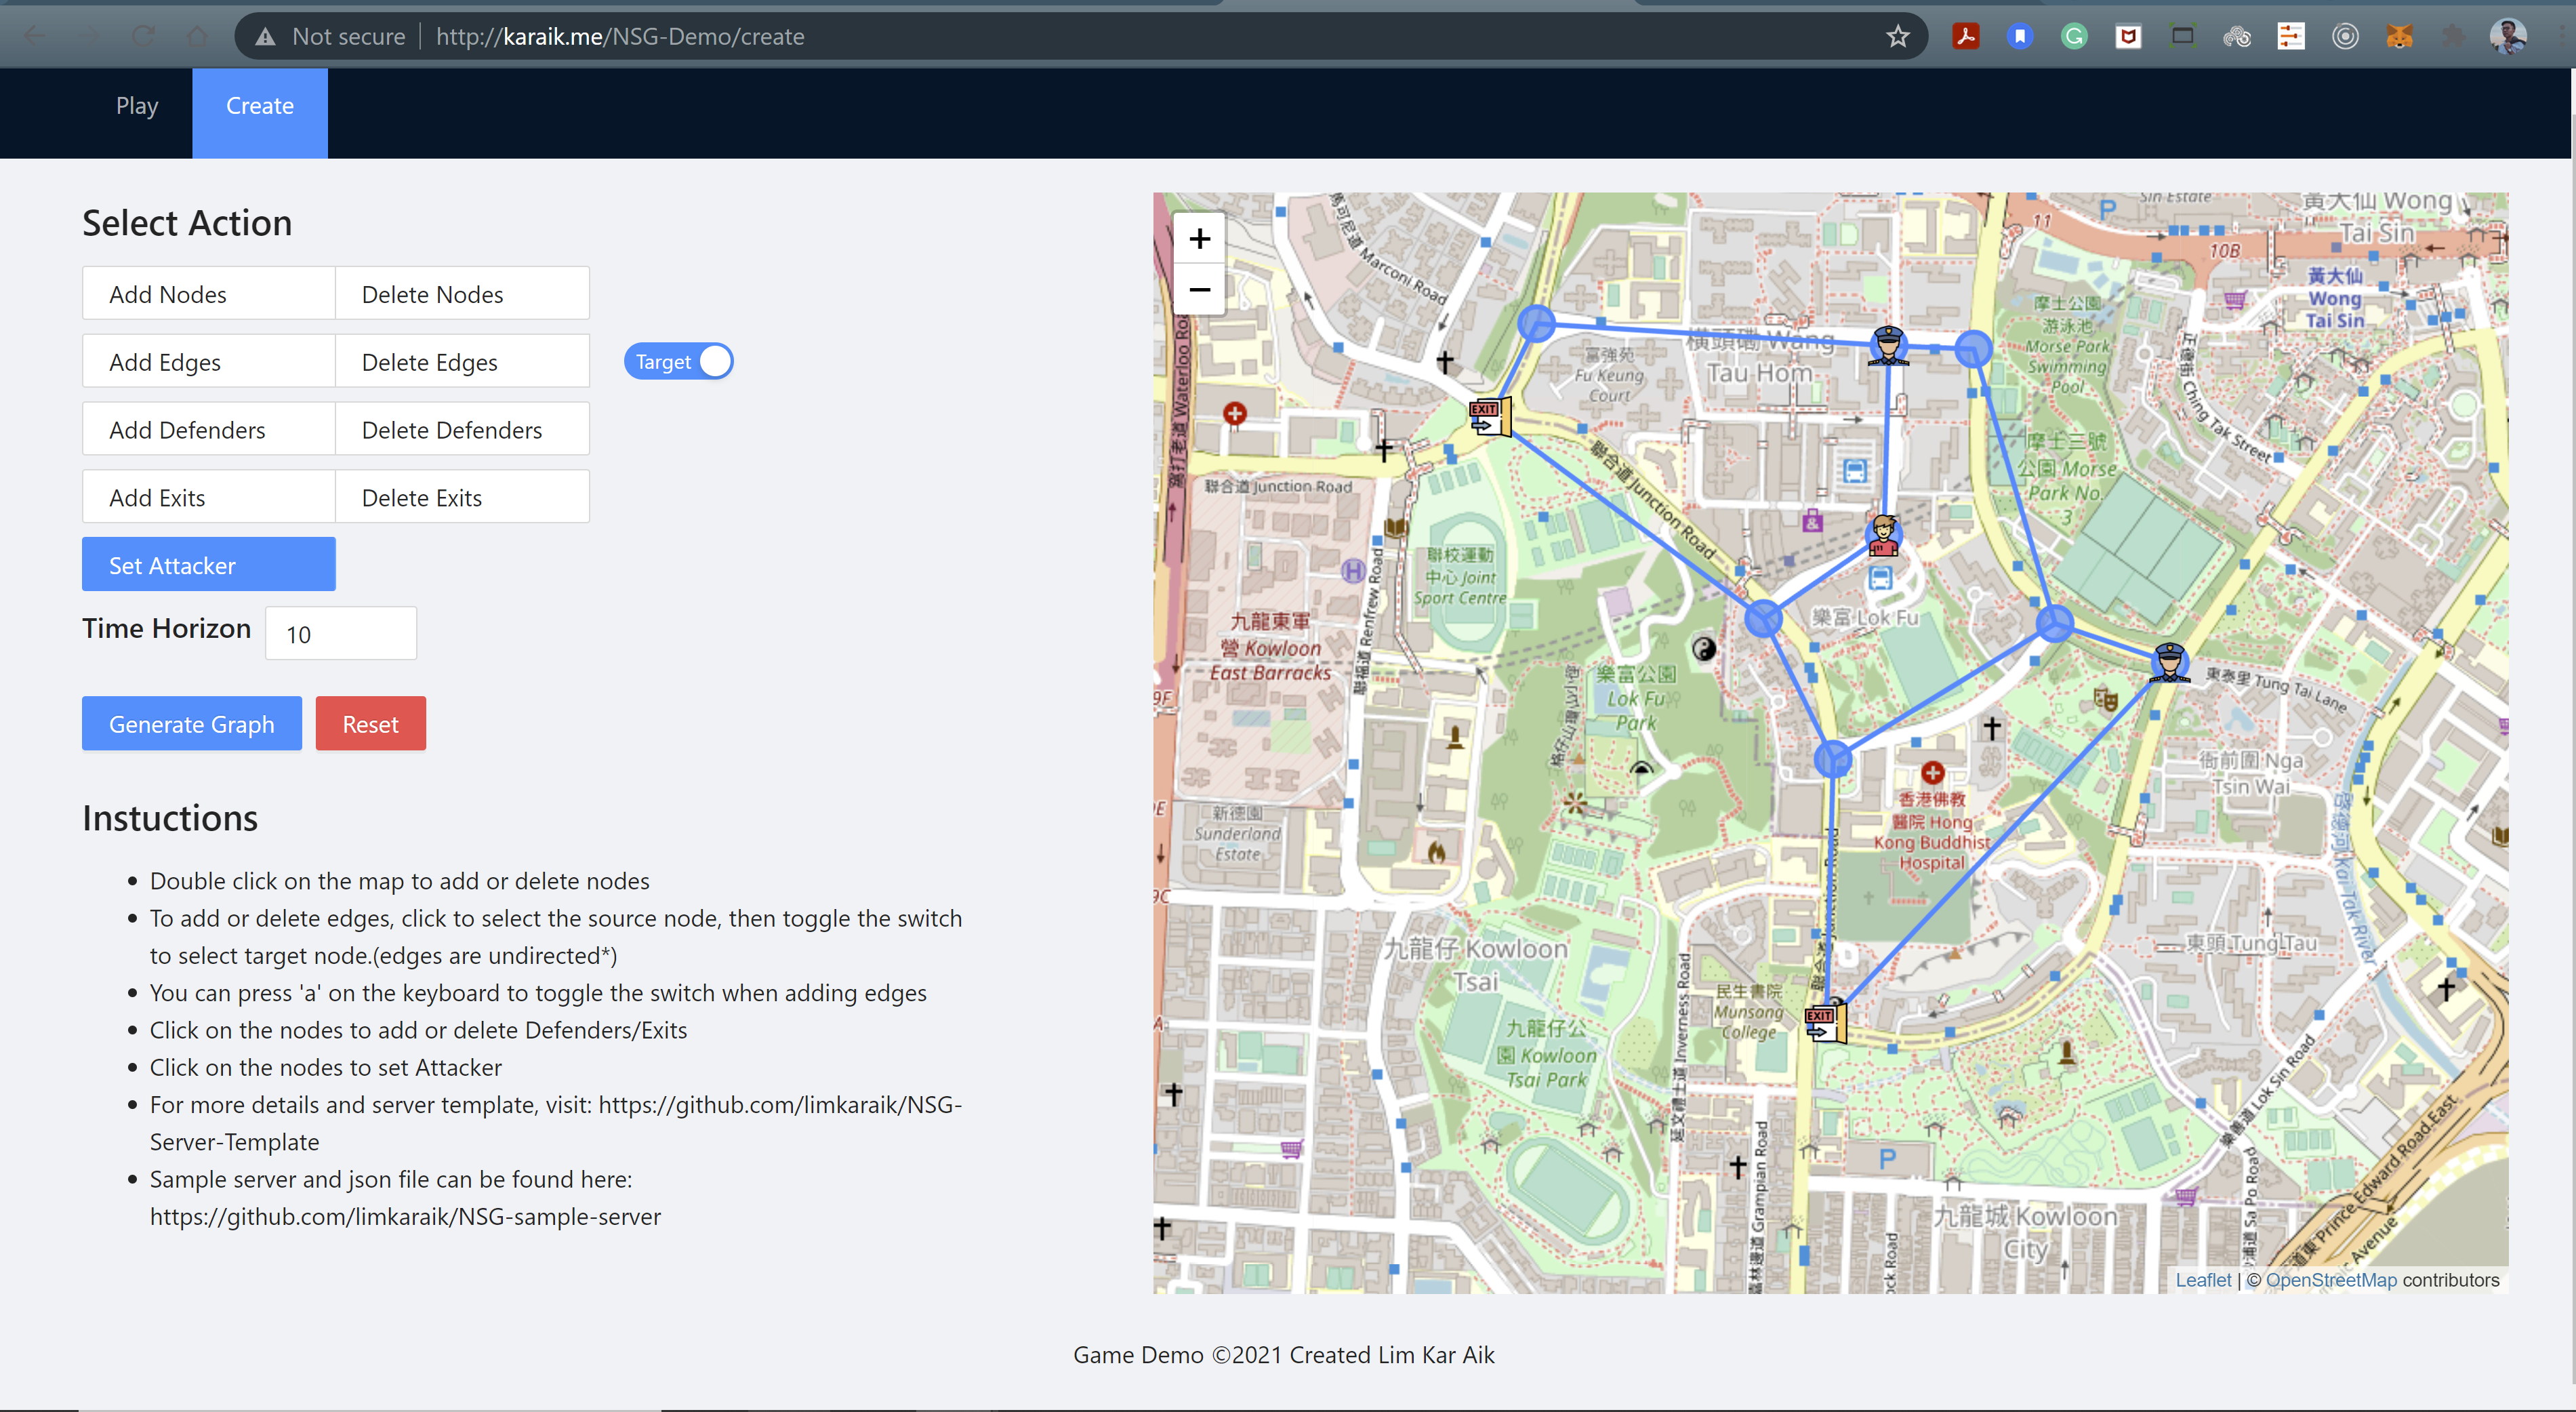Open the Grammarly extension icon
Screen dimensions: 2576x1412
coord(2074,37)
